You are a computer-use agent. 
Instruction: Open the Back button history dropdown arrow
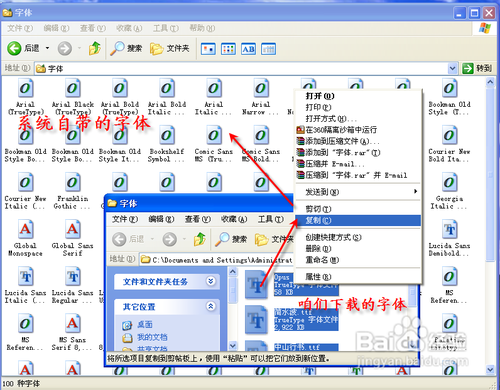tap(47, 49)
